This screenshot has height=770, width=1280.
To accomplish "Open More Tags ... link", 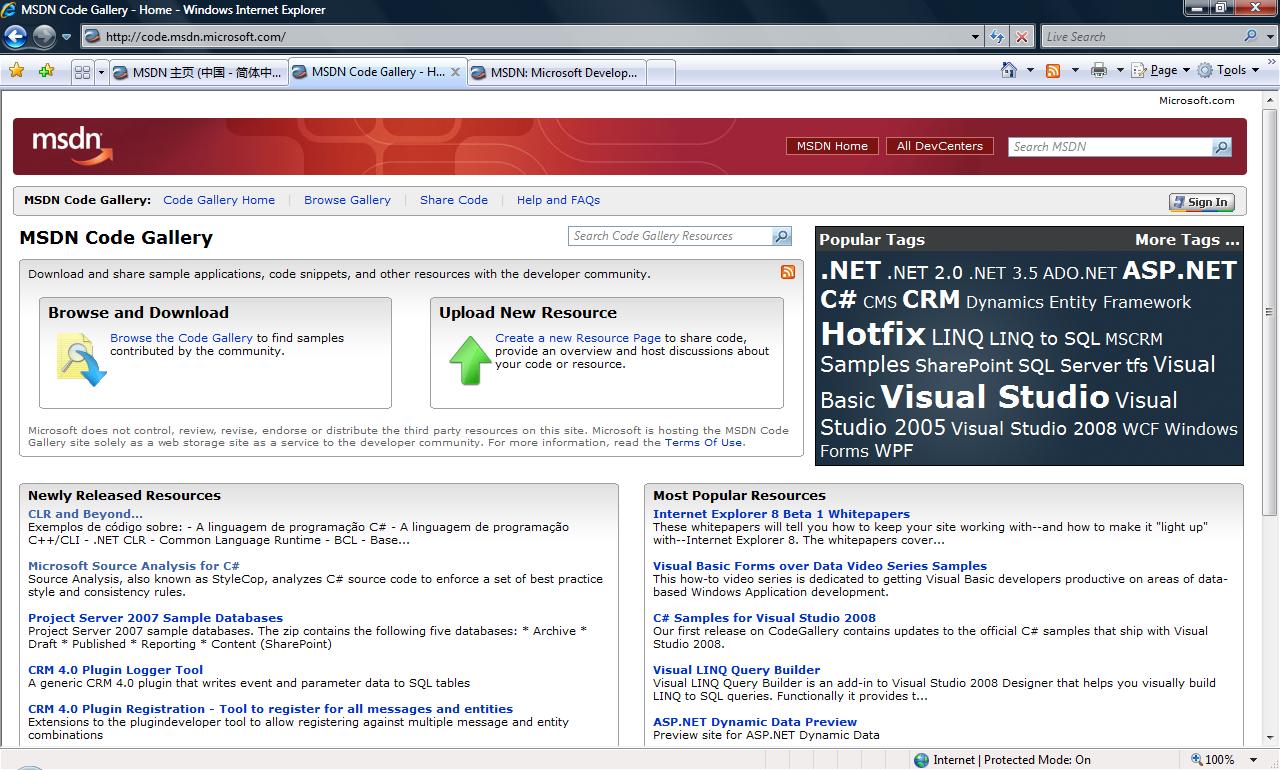I will tap(1187, 240).
